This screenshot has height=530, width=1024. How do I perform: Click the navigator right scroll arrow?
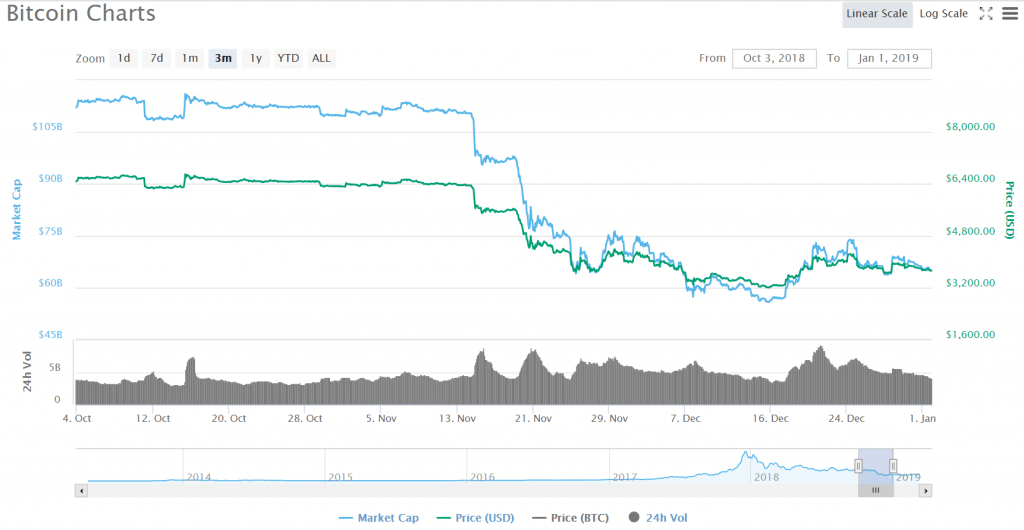tap(926, 491)
